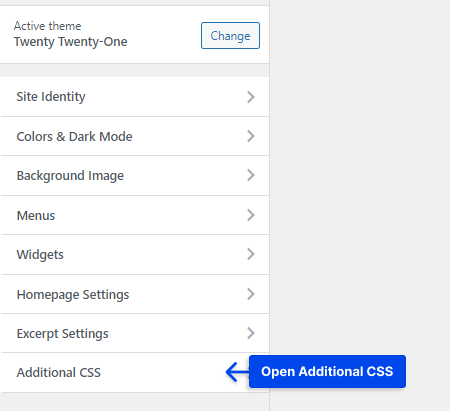Click the blue arrow pointing to Additional CSS

tap(237, 372)
